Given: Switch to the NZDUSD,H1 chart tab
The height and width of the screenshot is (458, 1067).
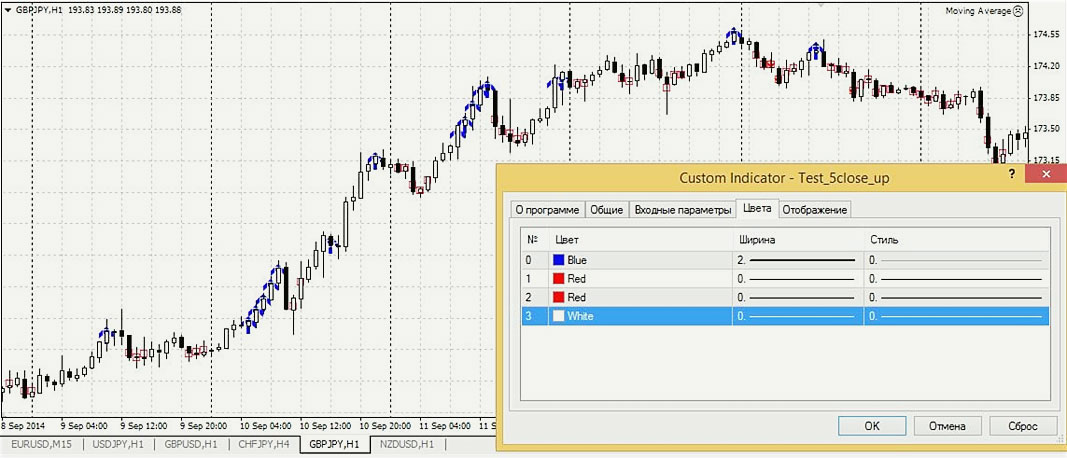Looking at the screenshot, I should (406, 443).
